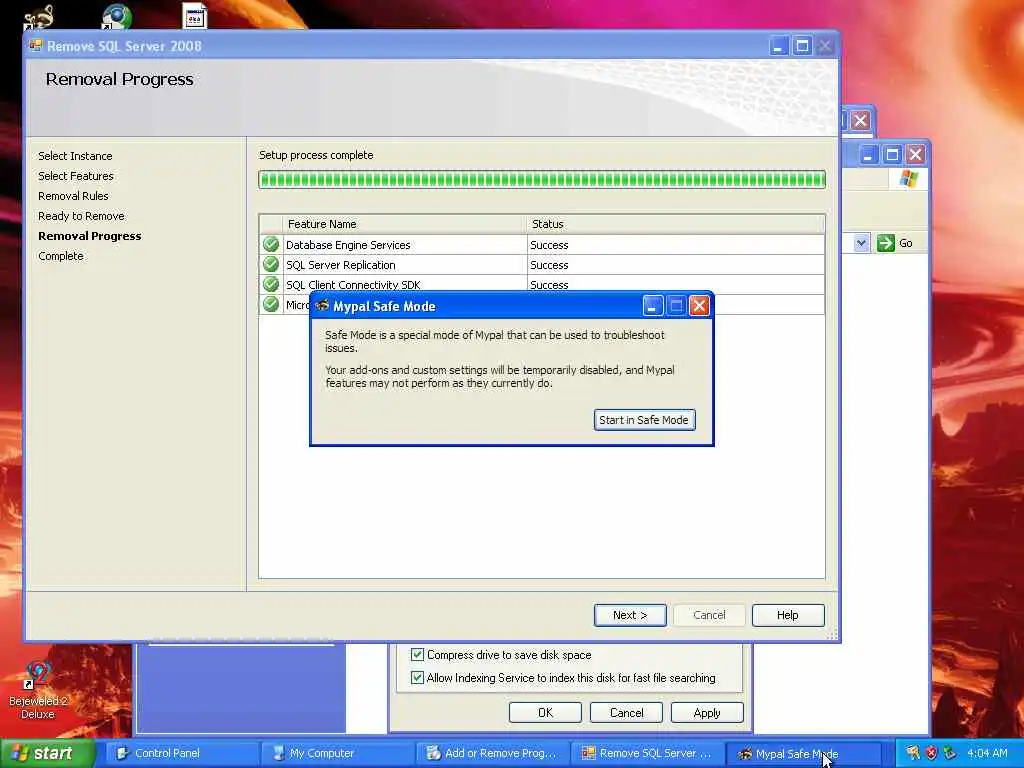Toggle Compress drive to save disk space
1024x768 pixels.
(x=417, y=654)
